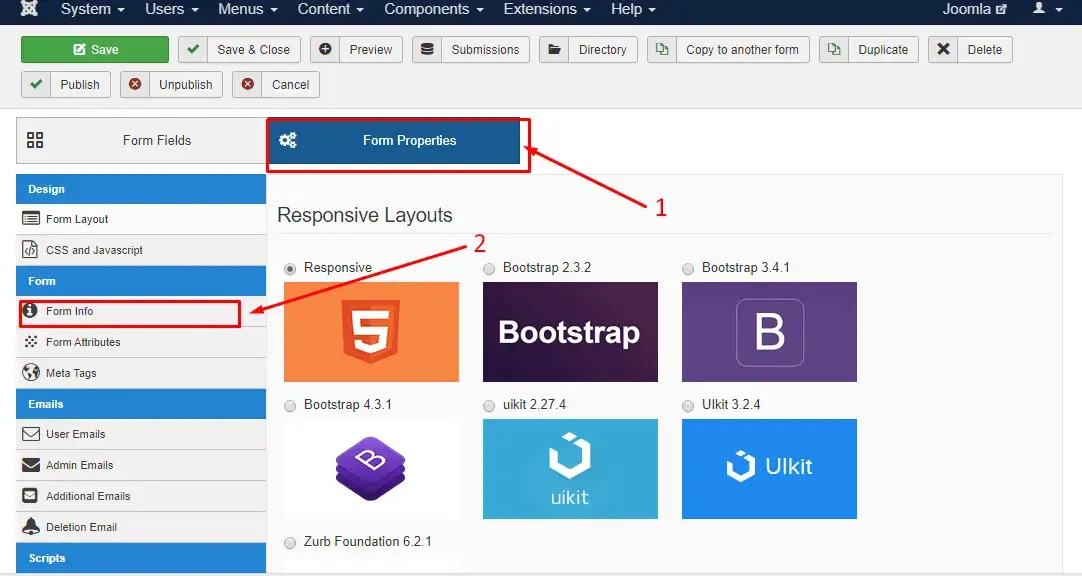Click the Joomla logo icon
This screenshot has width=1082, height=576.
point(29,8)
